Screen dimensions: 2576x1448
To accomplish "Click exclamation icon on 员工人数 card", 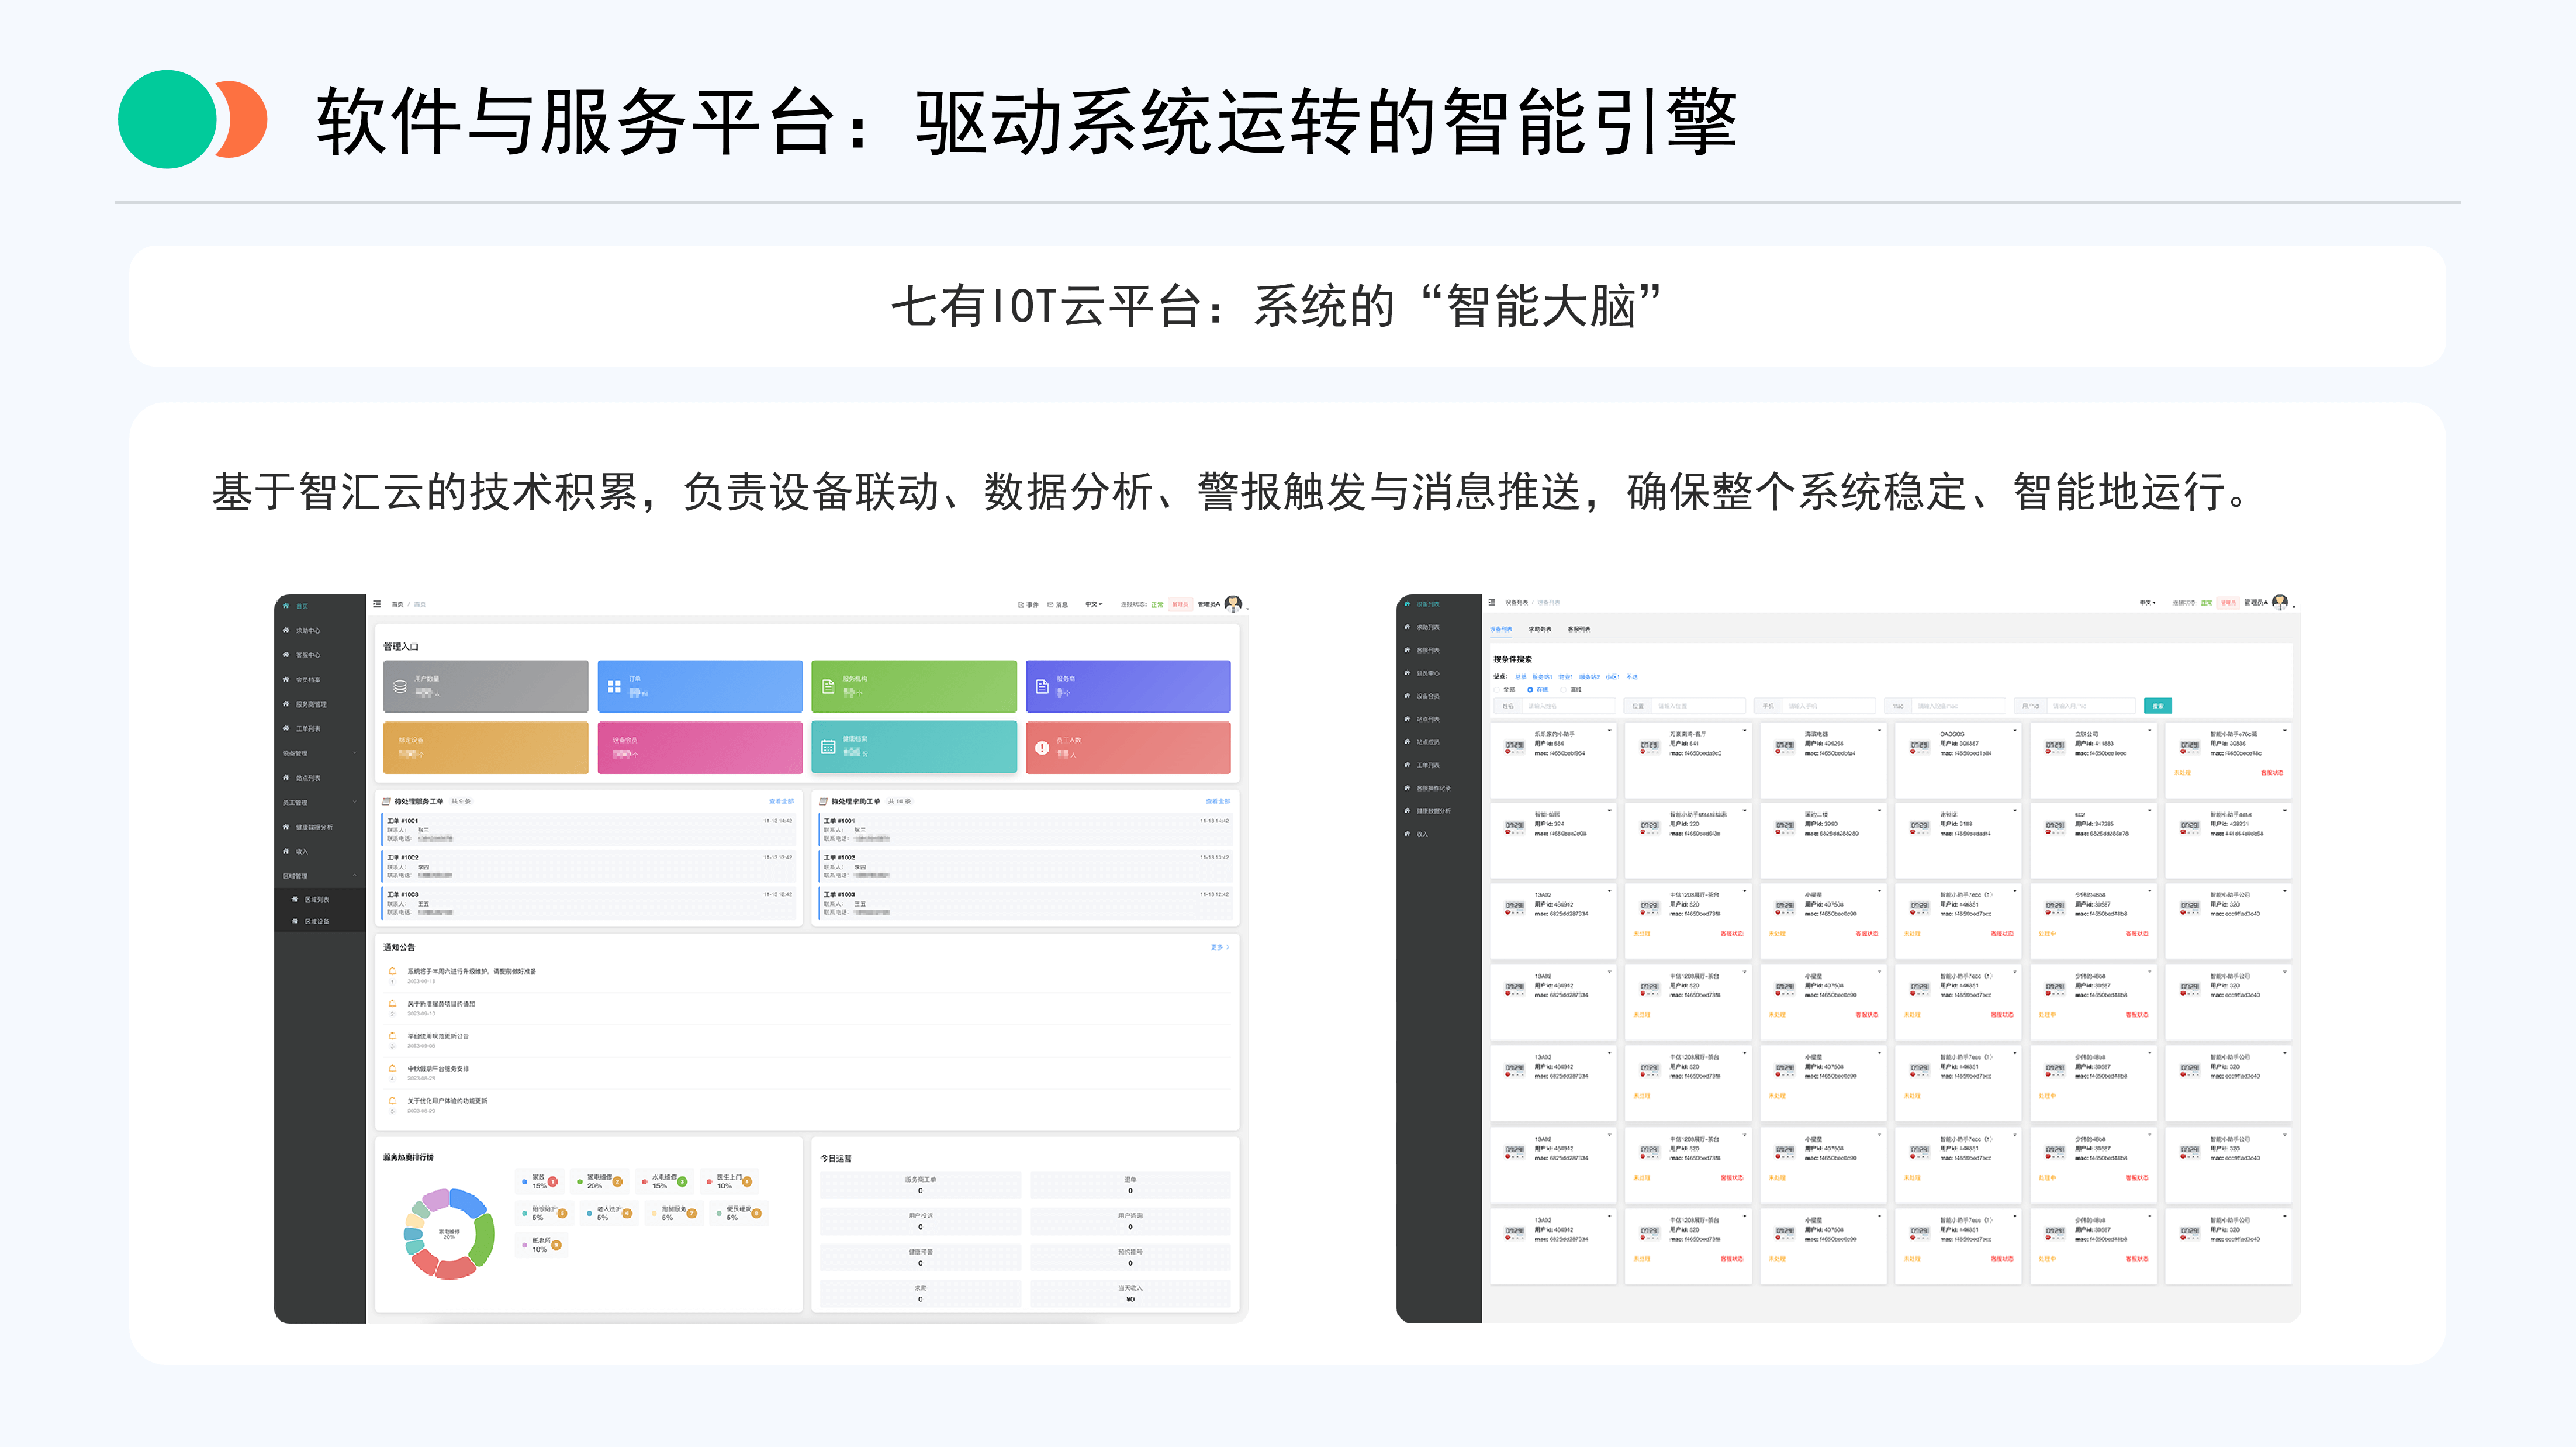I will click(1042, 747).
